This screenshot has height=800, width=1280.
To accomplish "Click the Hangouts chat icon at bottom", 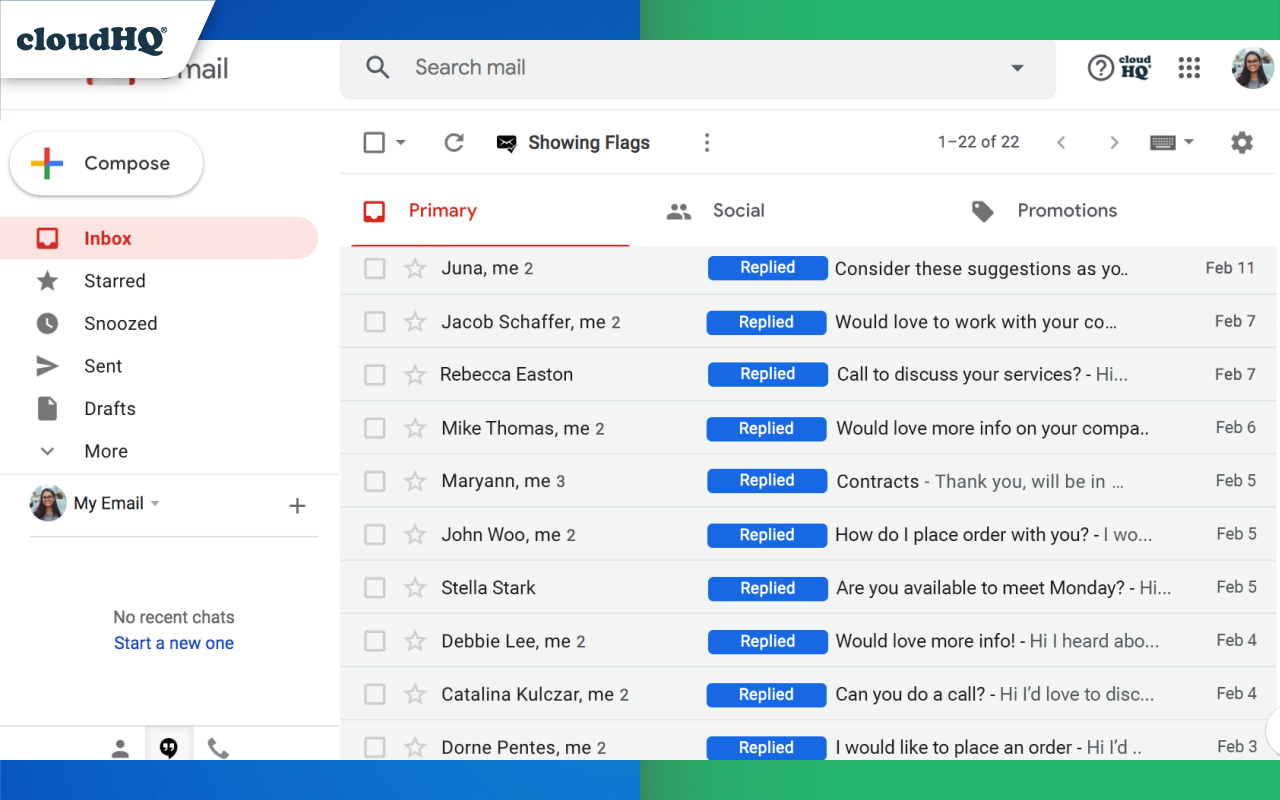I will 169,746.
